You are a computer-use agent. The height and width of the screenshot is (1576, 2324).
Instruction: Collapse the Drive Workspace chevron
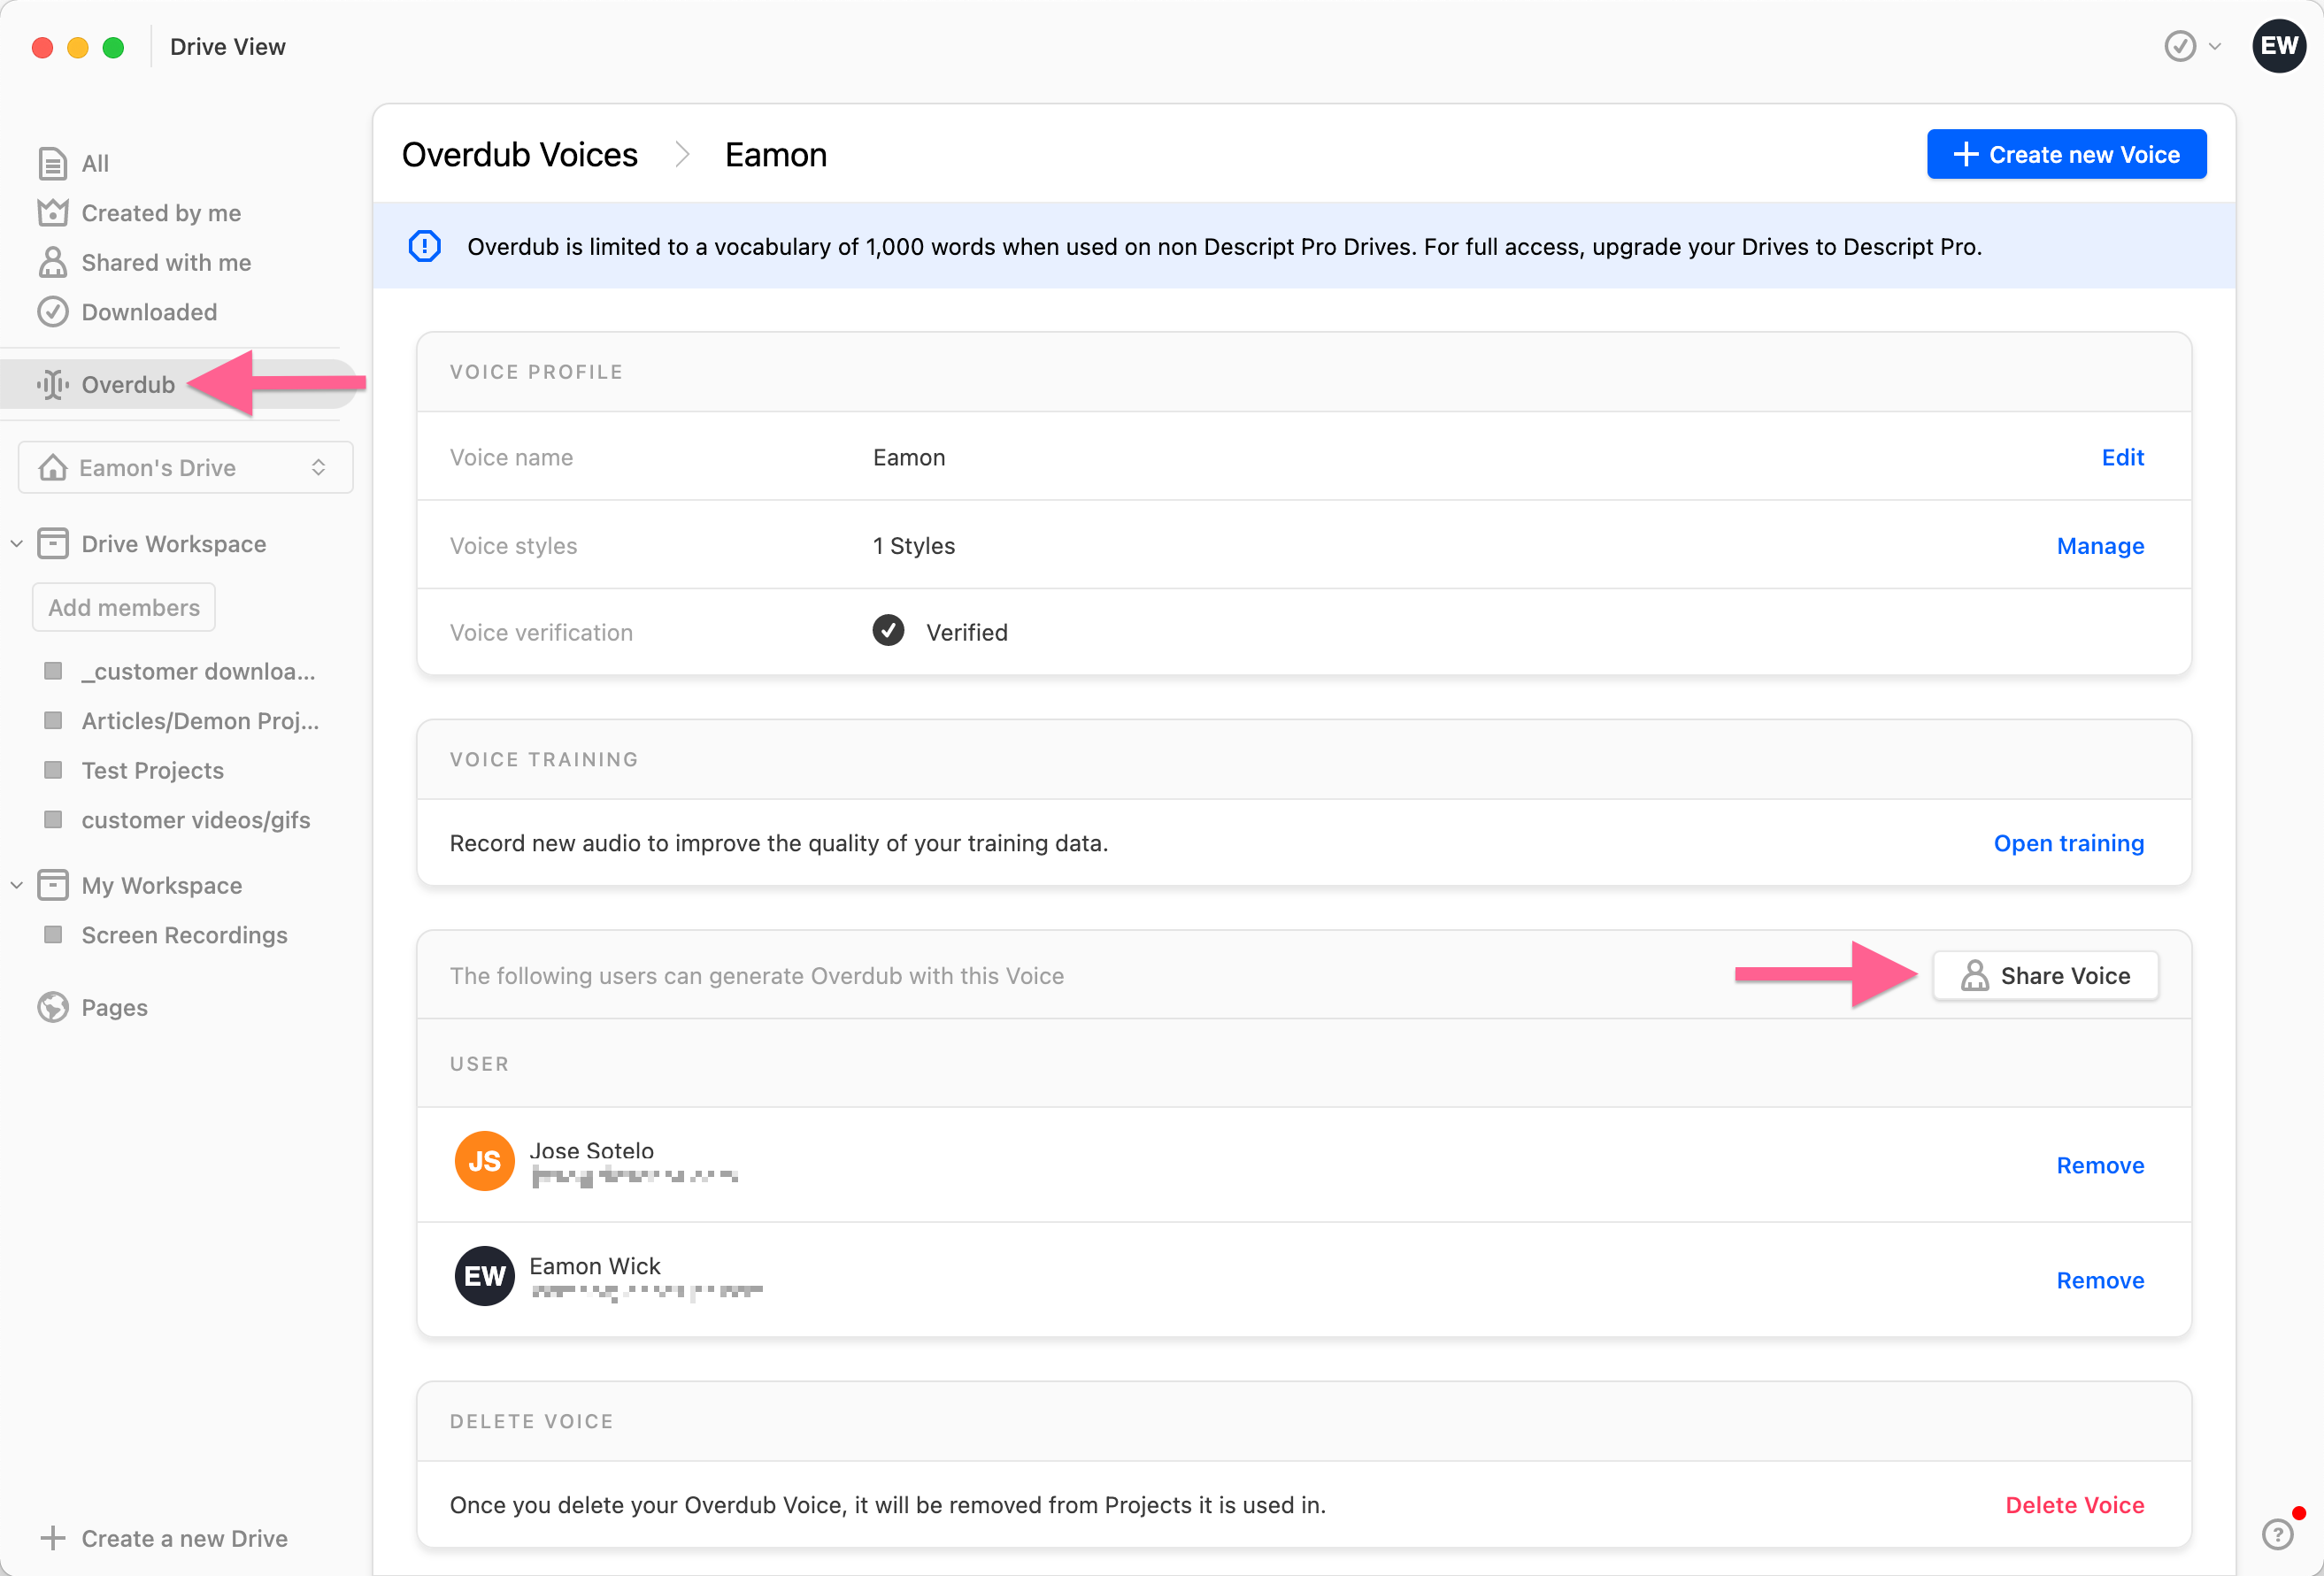[17, 544]
